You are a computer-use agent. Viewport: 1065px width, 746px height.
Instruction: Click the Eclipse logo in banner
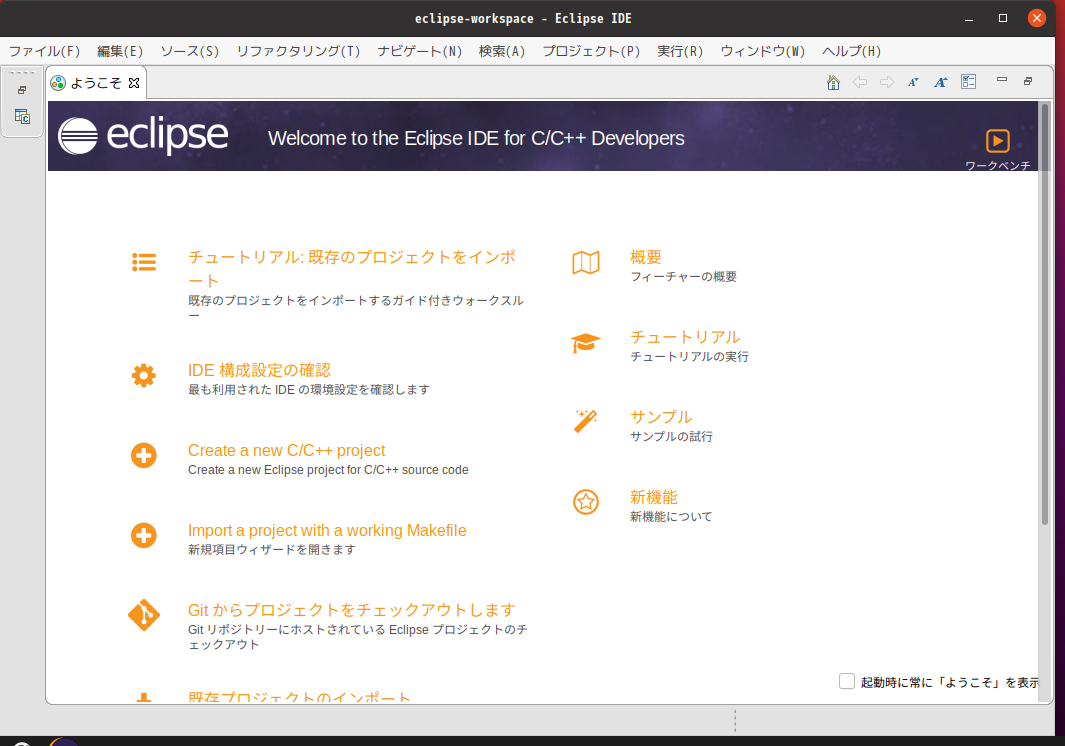point(143,136)
